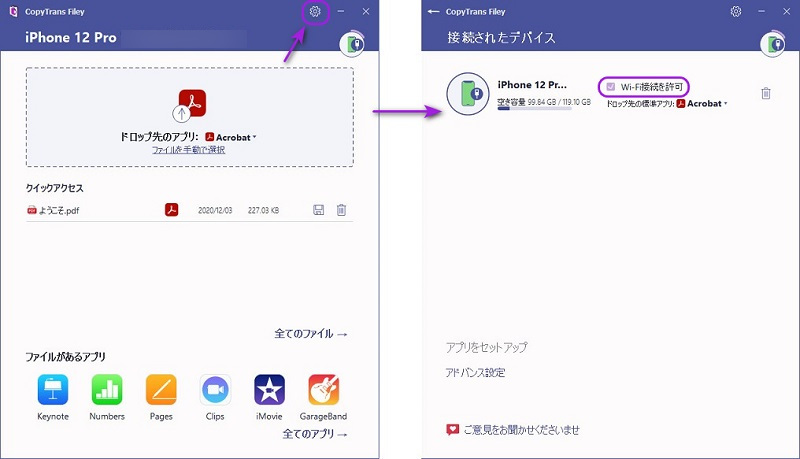Click Acrobat icon in ようこそ.pdf row
This screenshot has height=459, width=800.
click(x=171, y=210)
